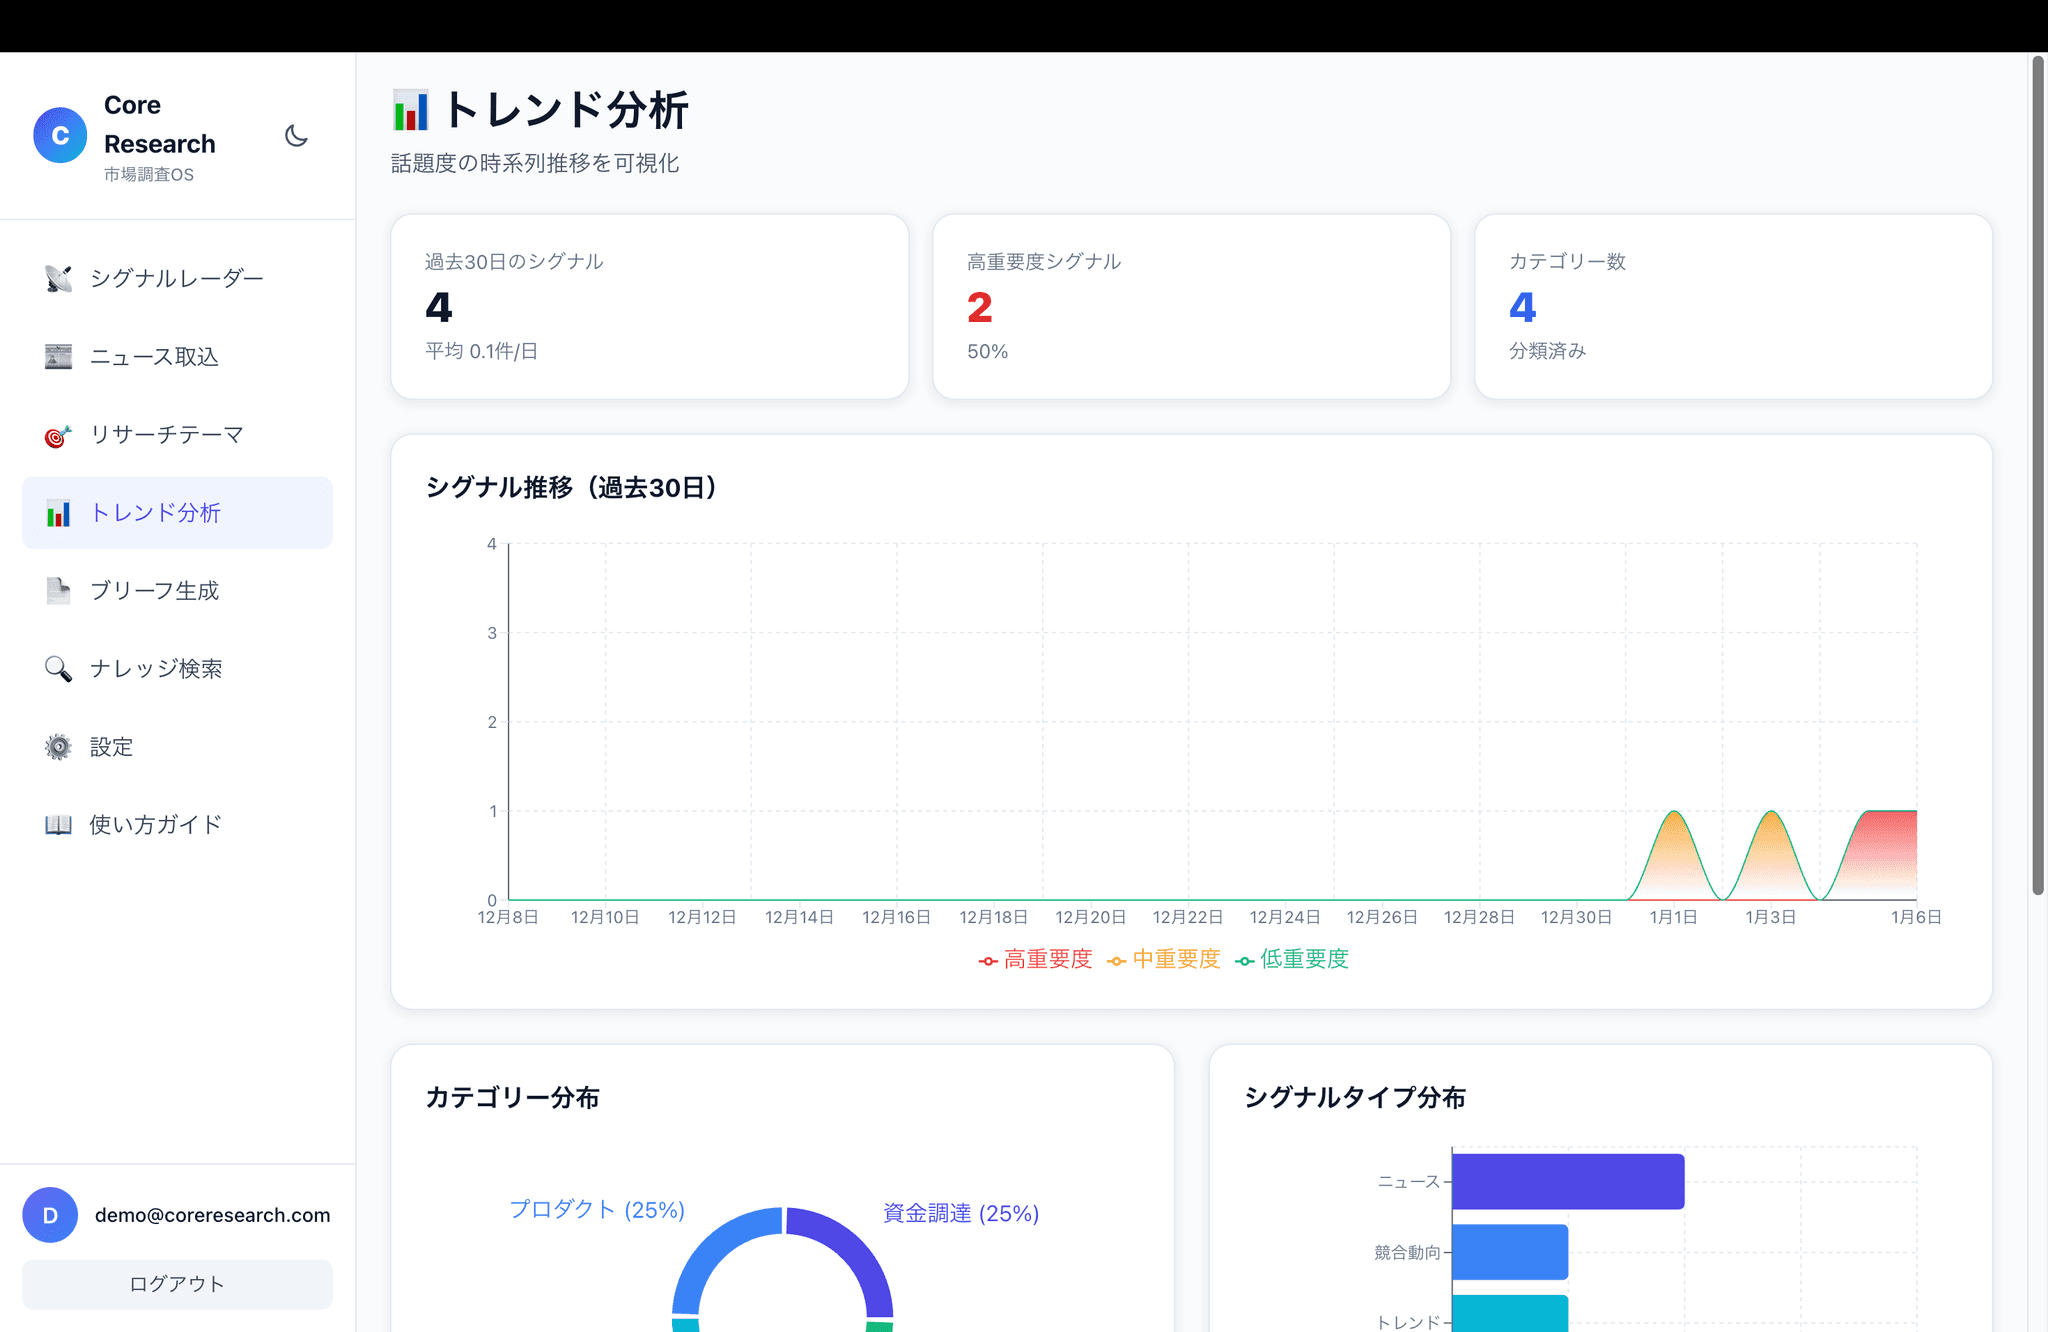Click the document icon for ブリーフ生成
Screen dimensions: 2048x1332
(x=58, y=591)
